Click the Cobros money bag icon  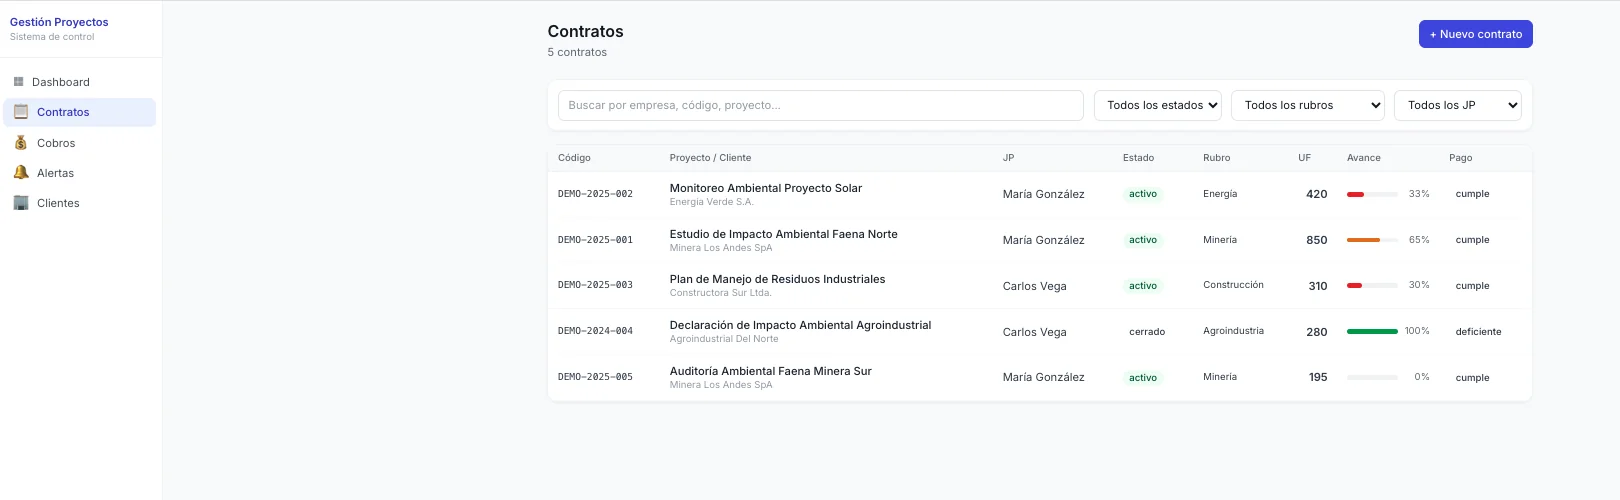pos(21,143)
